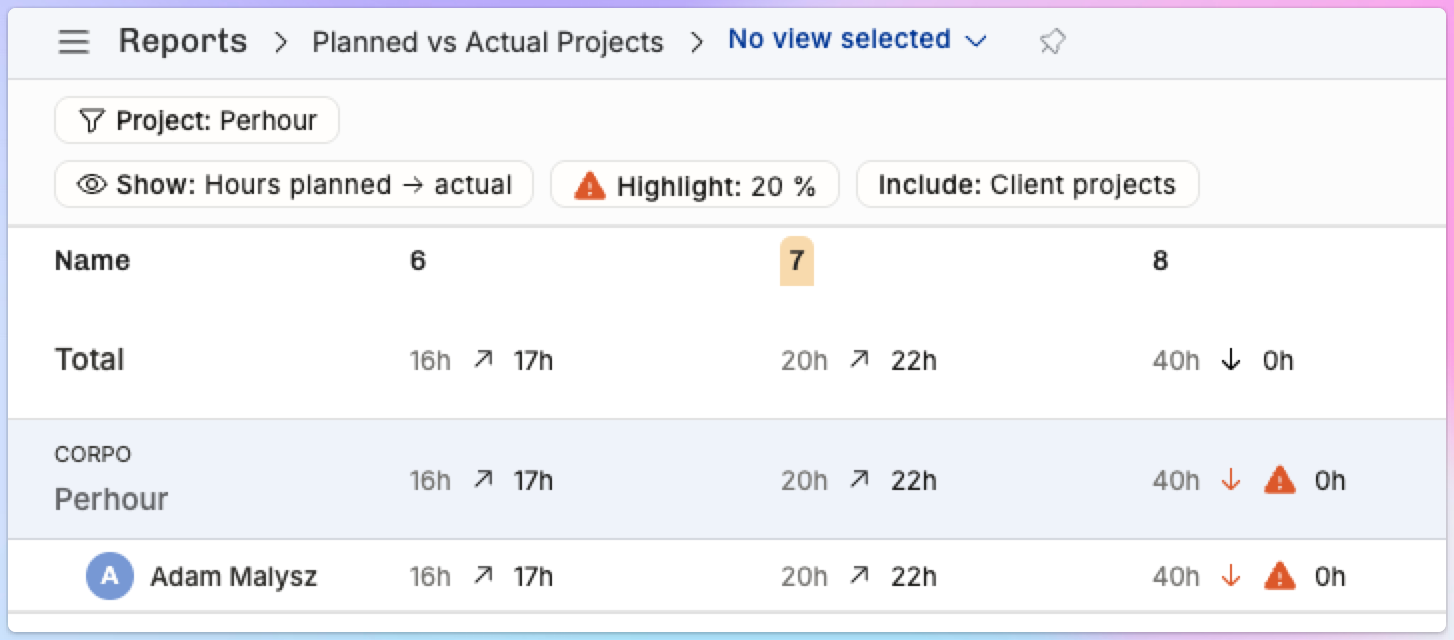Image resolution: width=1454 pixels, height=640 pixels.
Task: Click the warning triangle in Perhour row
Action: point(1280,481)
